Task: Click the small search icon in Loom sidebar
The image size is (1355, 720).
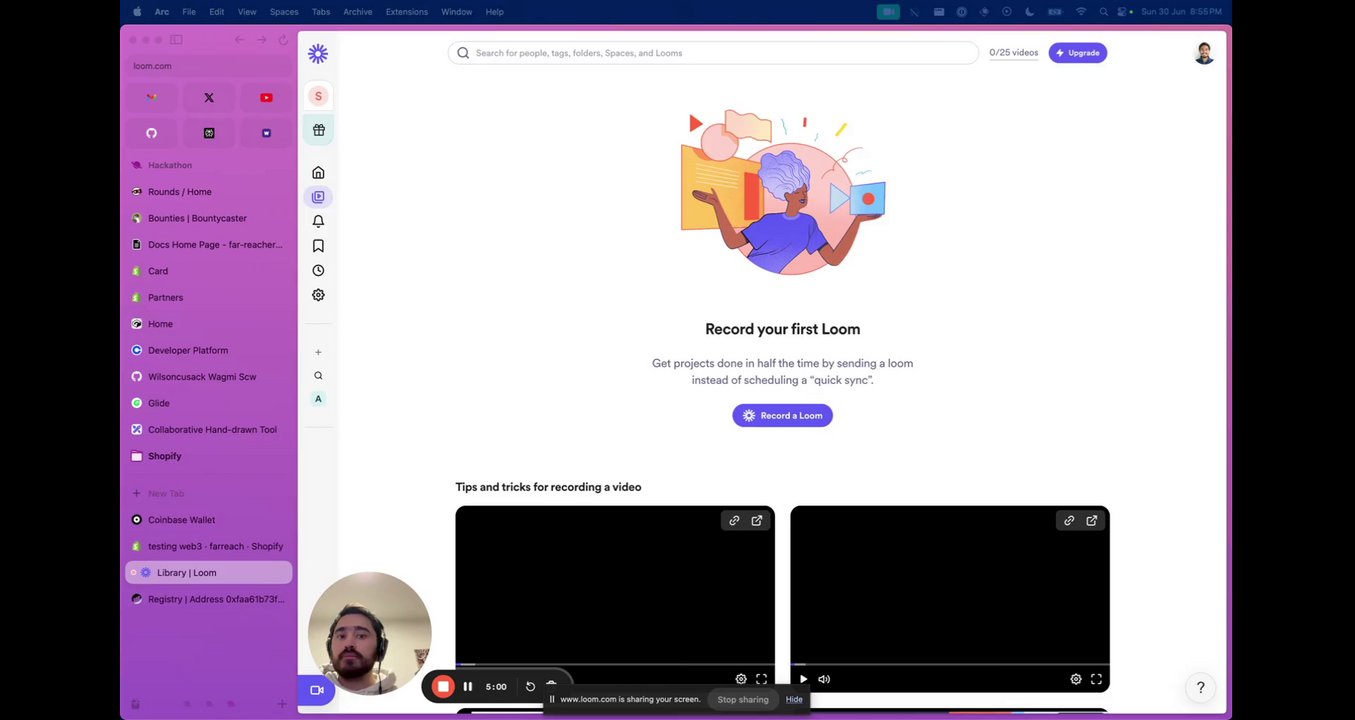Action: click(x=318, y=376)
